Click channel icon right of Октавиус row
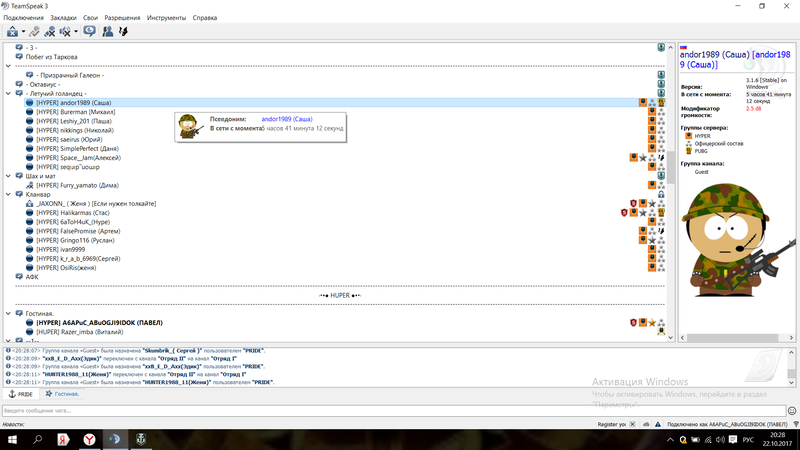The width and height of the screenshot is (800, 450). tap(661, 84)
